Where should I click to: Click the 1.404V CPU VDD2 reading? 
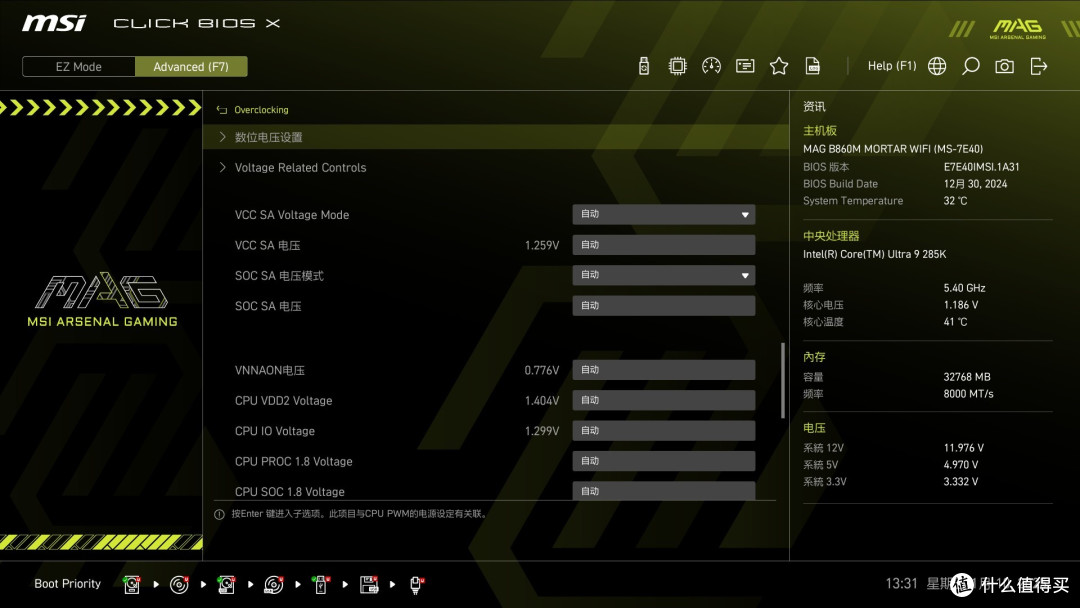coord(541,401)
